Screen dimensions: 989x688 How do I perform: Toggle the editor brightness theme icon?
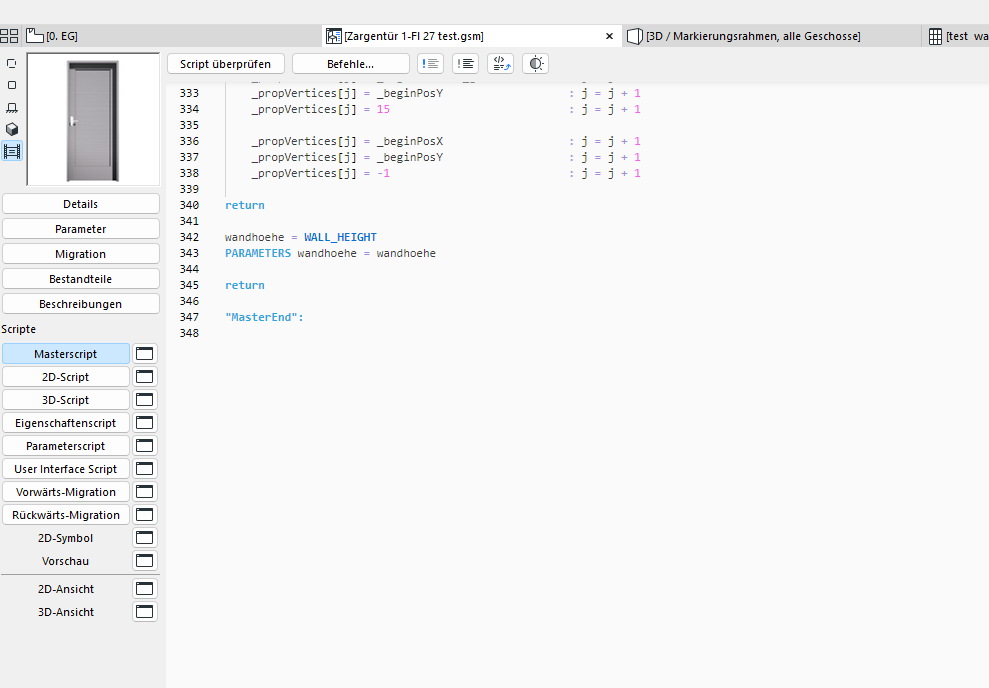click(535, 64)
